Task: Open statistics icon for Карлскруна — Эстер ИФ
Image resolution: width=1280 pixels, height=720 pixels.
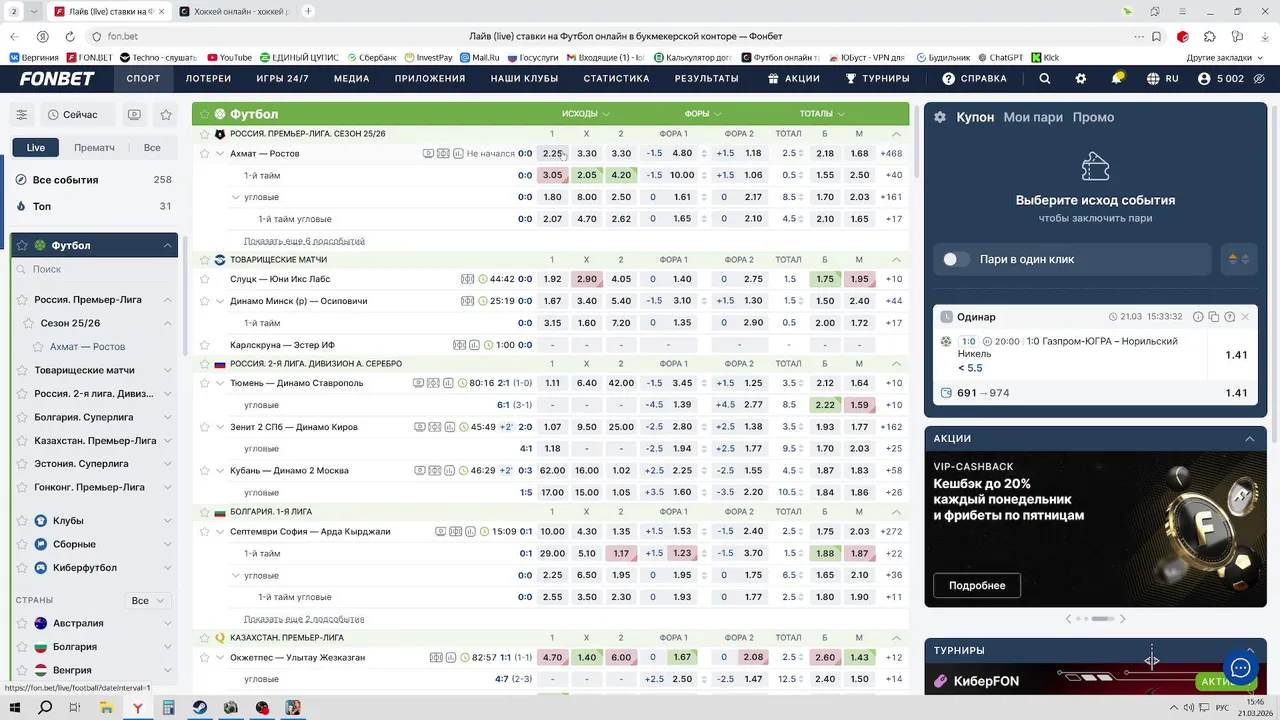Action: [x=474, y=345]
